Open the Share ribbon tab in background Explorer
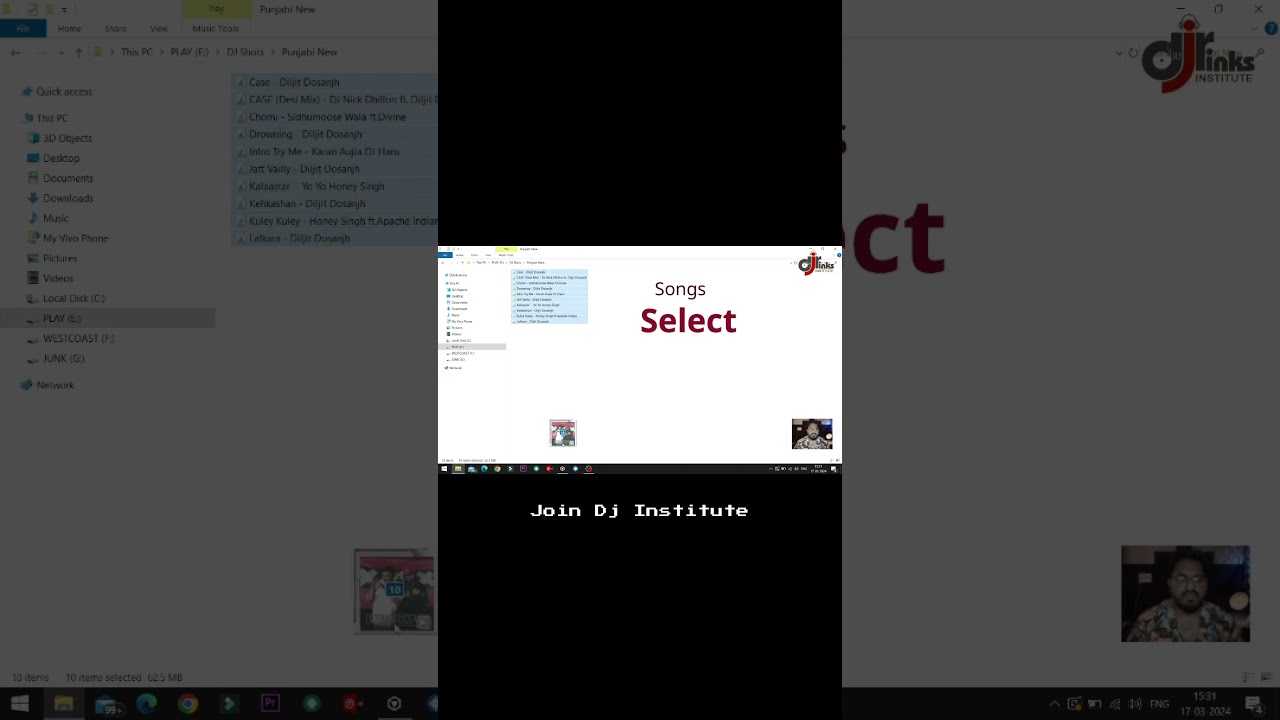This screenshot has height=720, width=1280. click(x=115, y=29)
